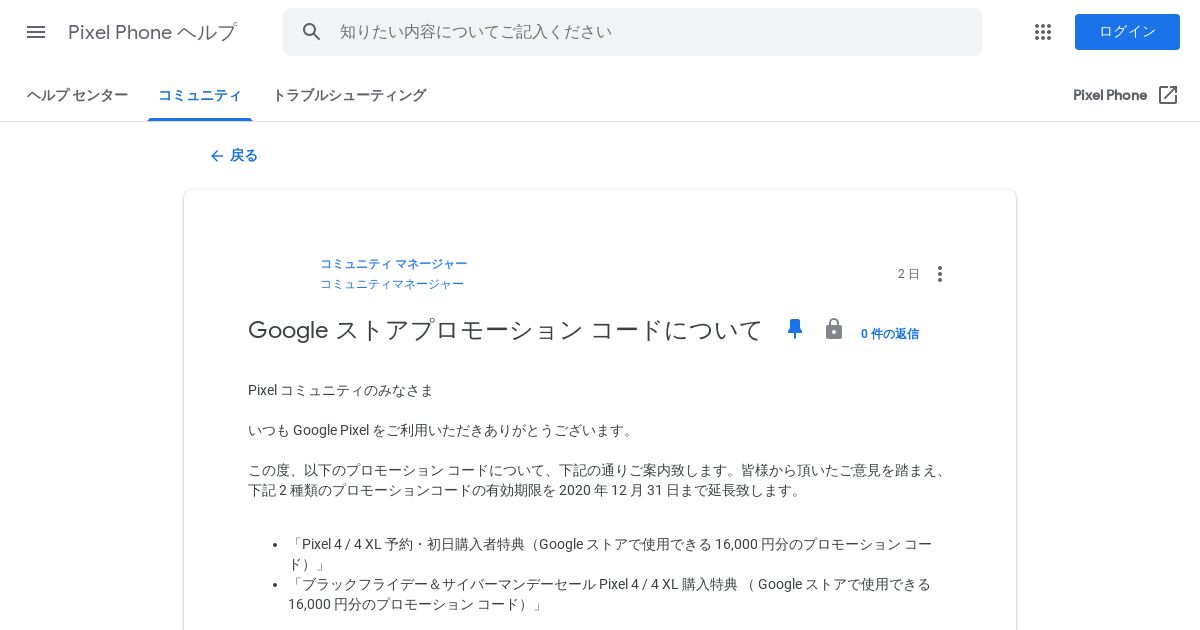
Task: Click the lock icon beside post title
Action: pyautogui.click(x=834, y=329)
